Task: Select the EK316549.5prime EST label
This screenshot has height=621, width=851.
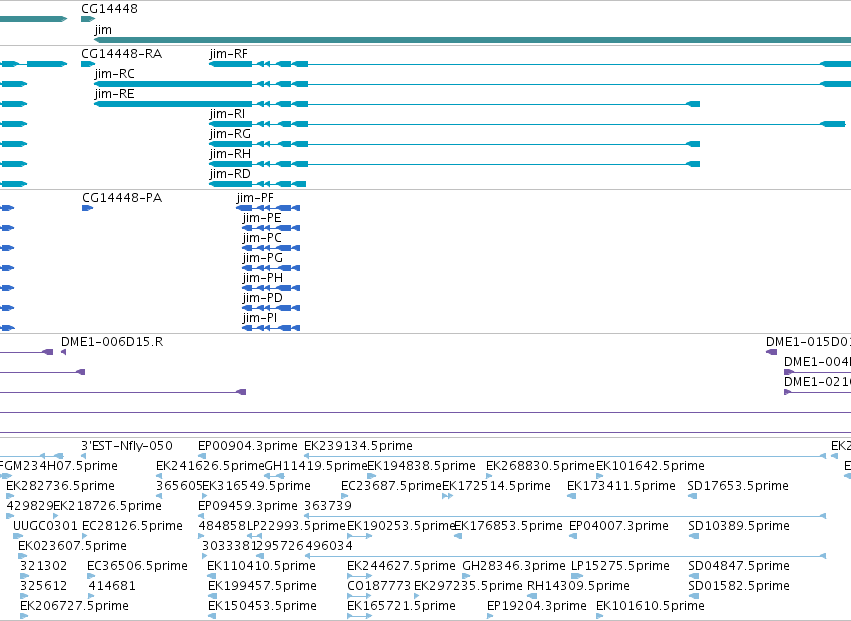Action: point(256,486)
